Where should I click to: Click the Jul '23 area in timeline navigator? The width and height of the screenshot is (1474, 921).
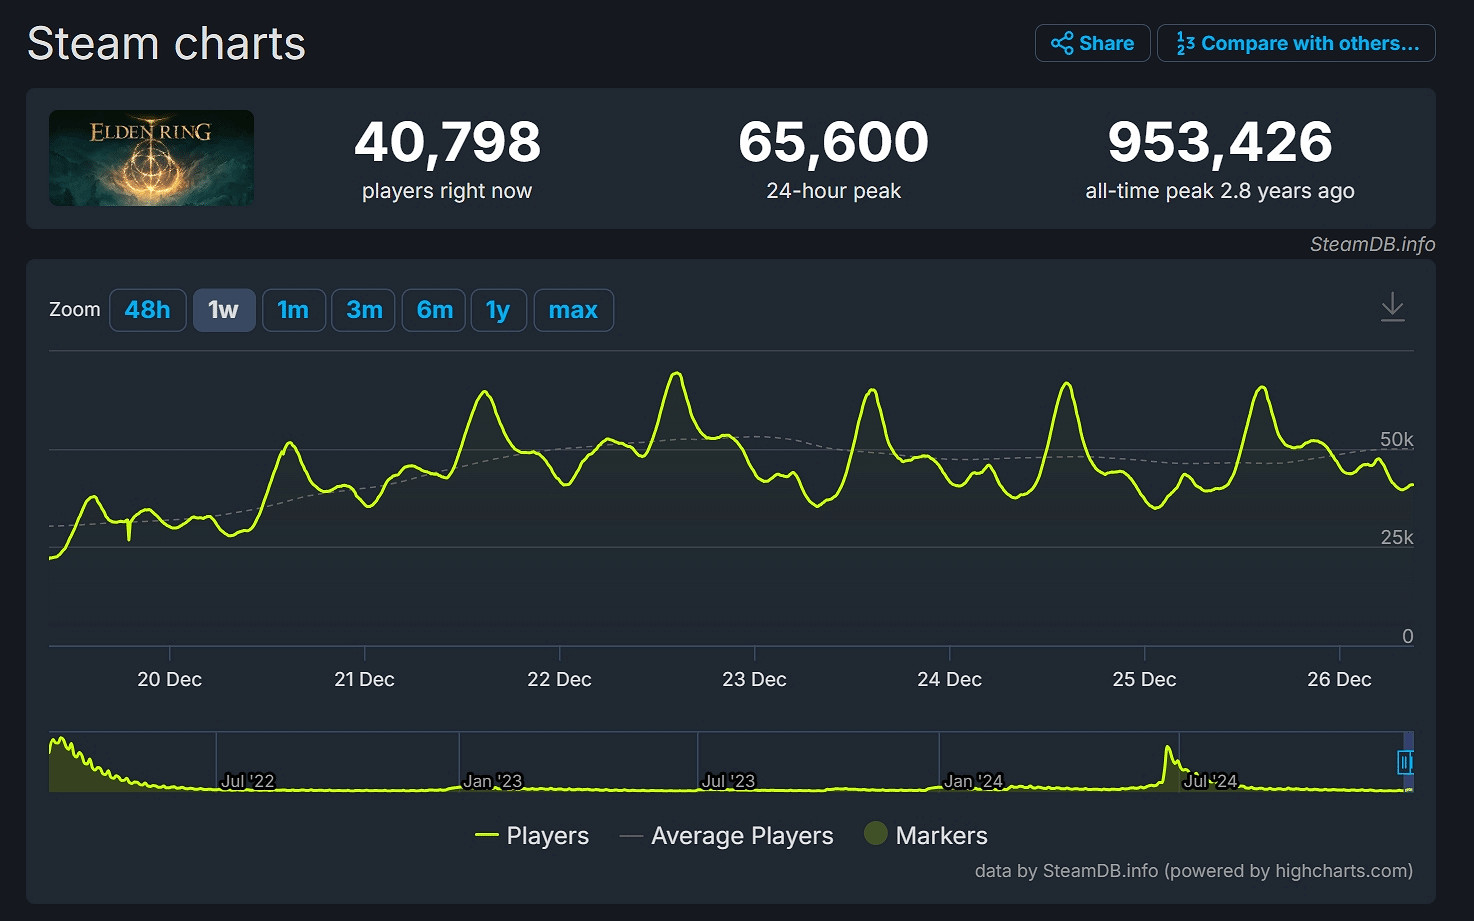click(x=728, y=780)
